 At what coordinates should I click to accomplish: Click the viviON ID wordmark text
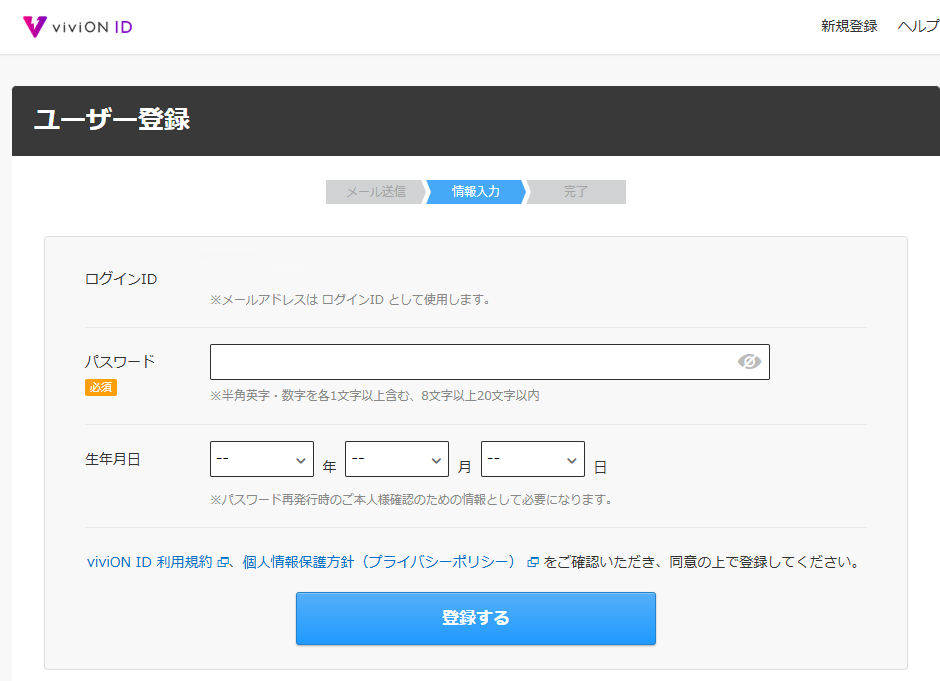pos(92,27)
